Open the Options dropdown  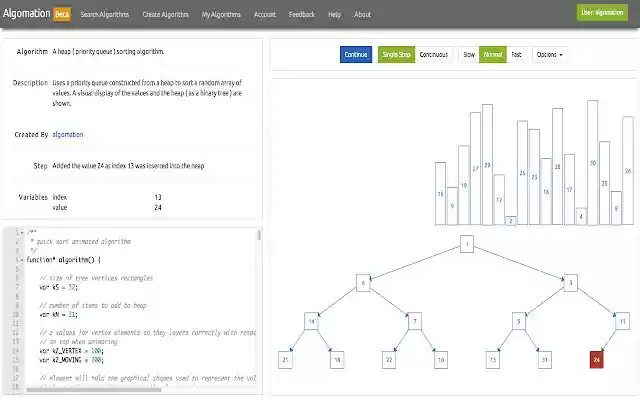549,54
